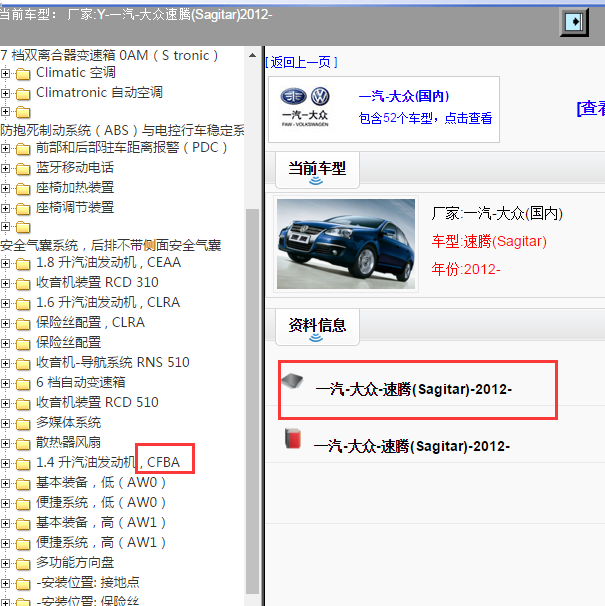Open first 一汽-大众-速腾(Sagitar)-2012- entry with gray book
The width and height of the screenshot is (605, 606).
pos(414,389)
